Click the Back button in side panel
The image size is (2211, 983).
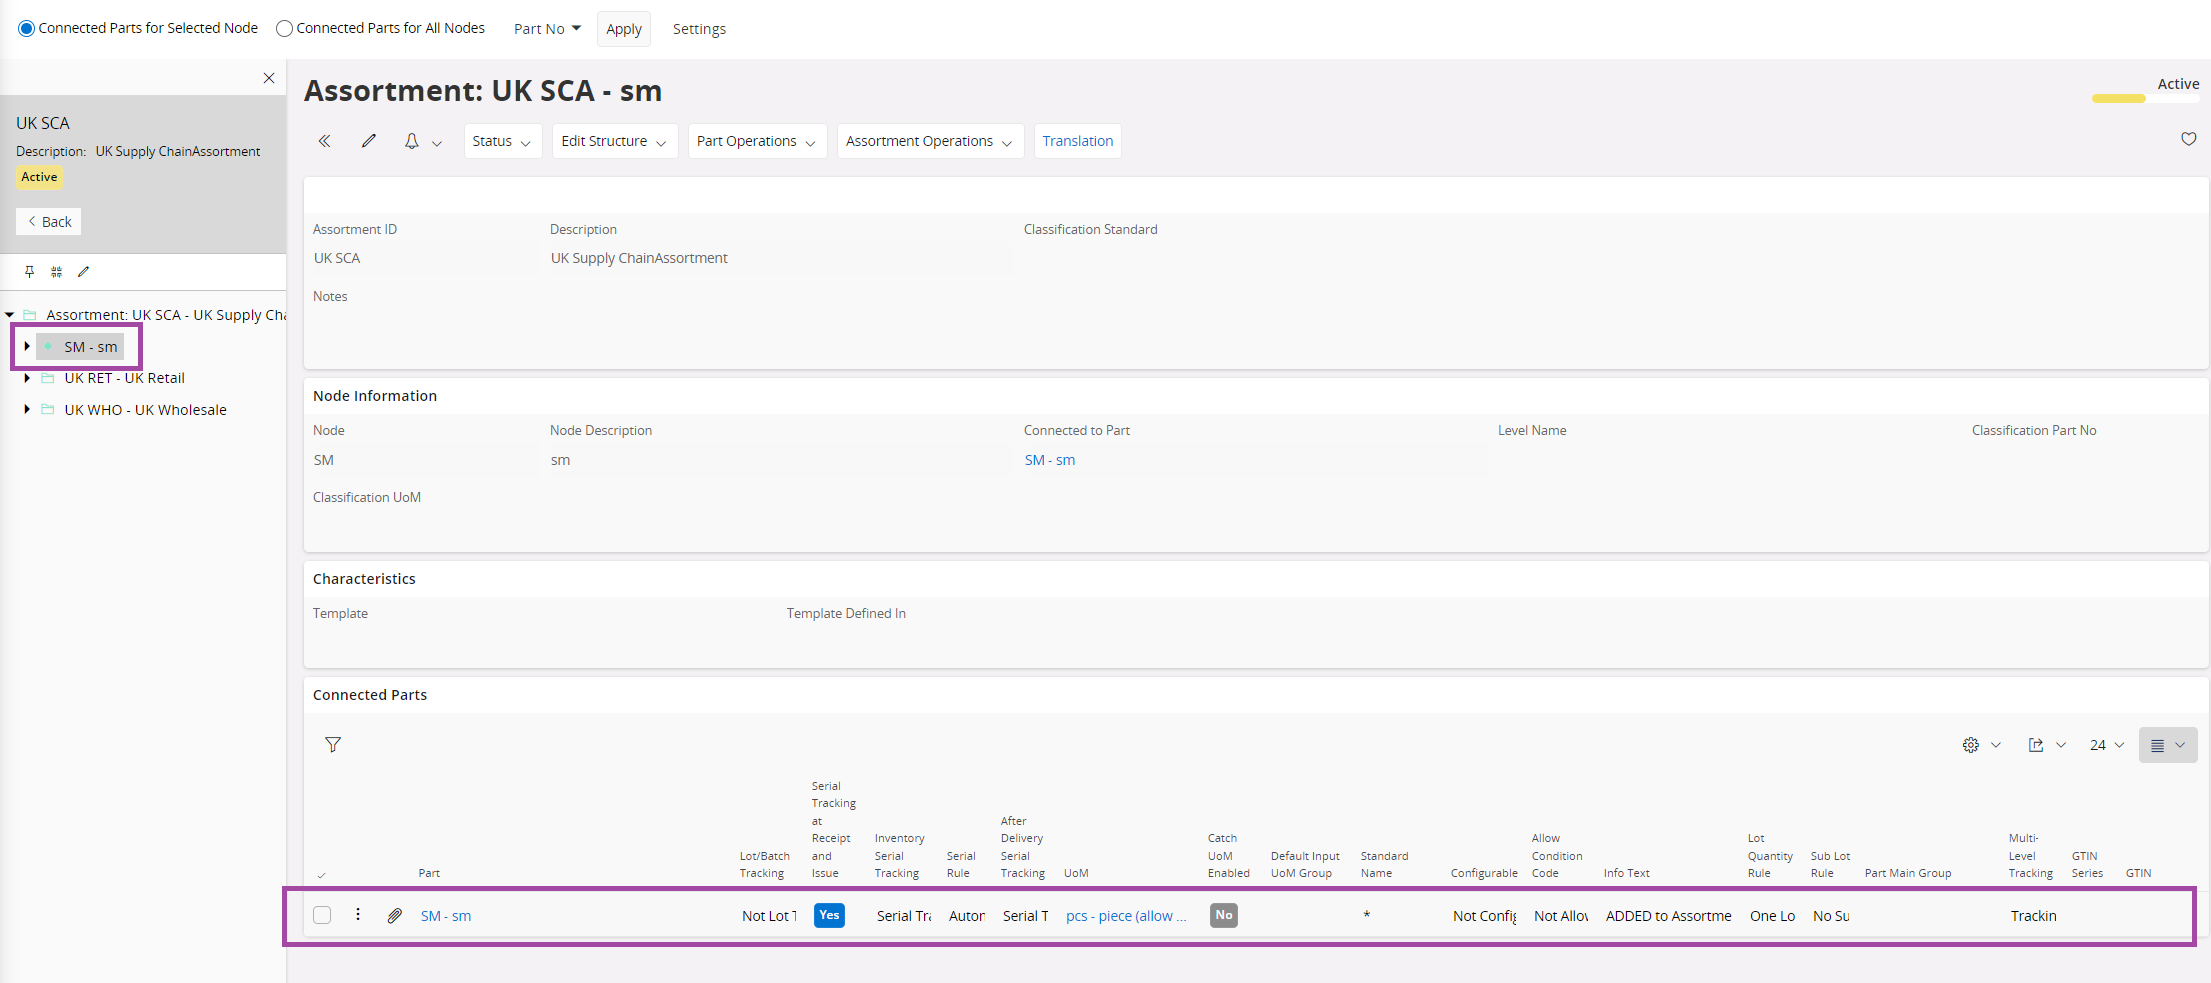pyautogui.click(x=49, y=222)
